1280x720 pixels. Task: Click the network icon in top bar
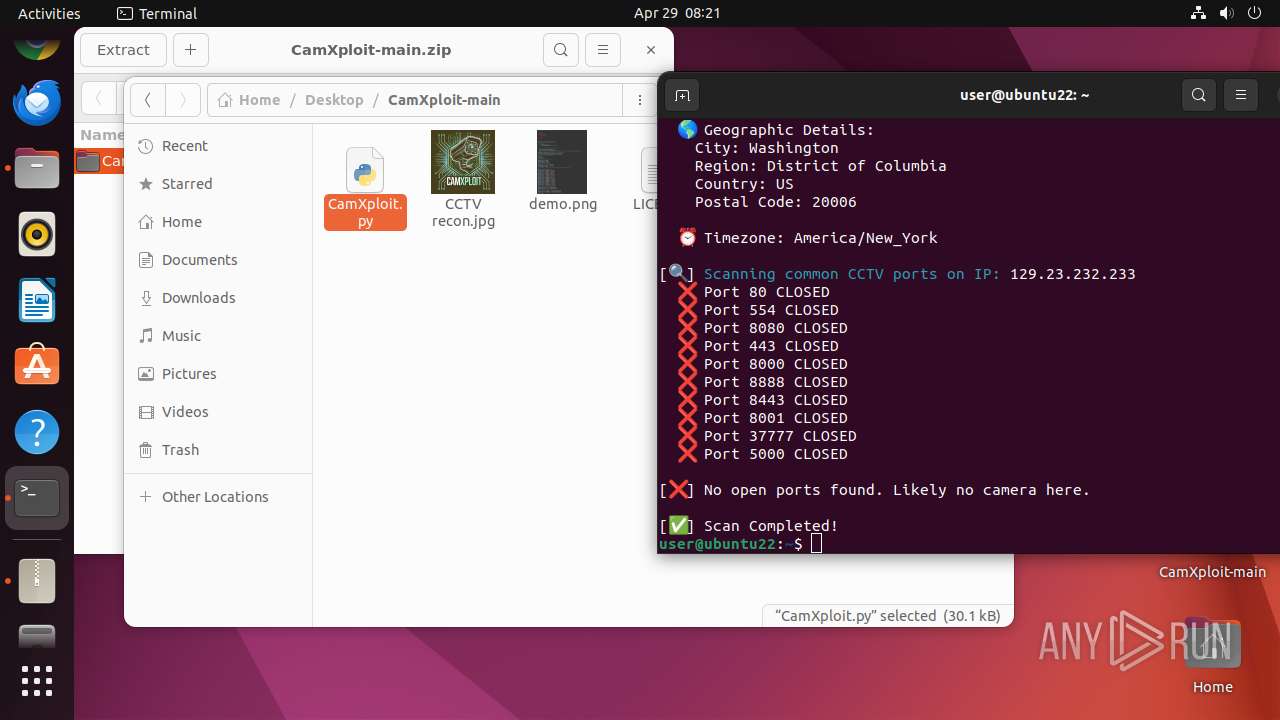[x=1199, y=13]
